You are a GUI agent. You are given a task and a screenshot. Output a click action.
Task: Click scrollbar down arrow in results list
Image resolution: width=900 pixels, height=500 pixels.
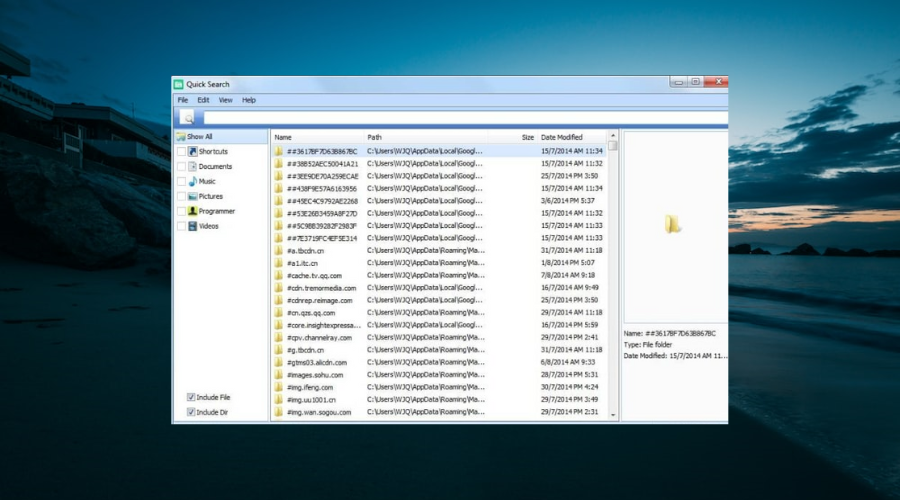(x=613, y=416)
